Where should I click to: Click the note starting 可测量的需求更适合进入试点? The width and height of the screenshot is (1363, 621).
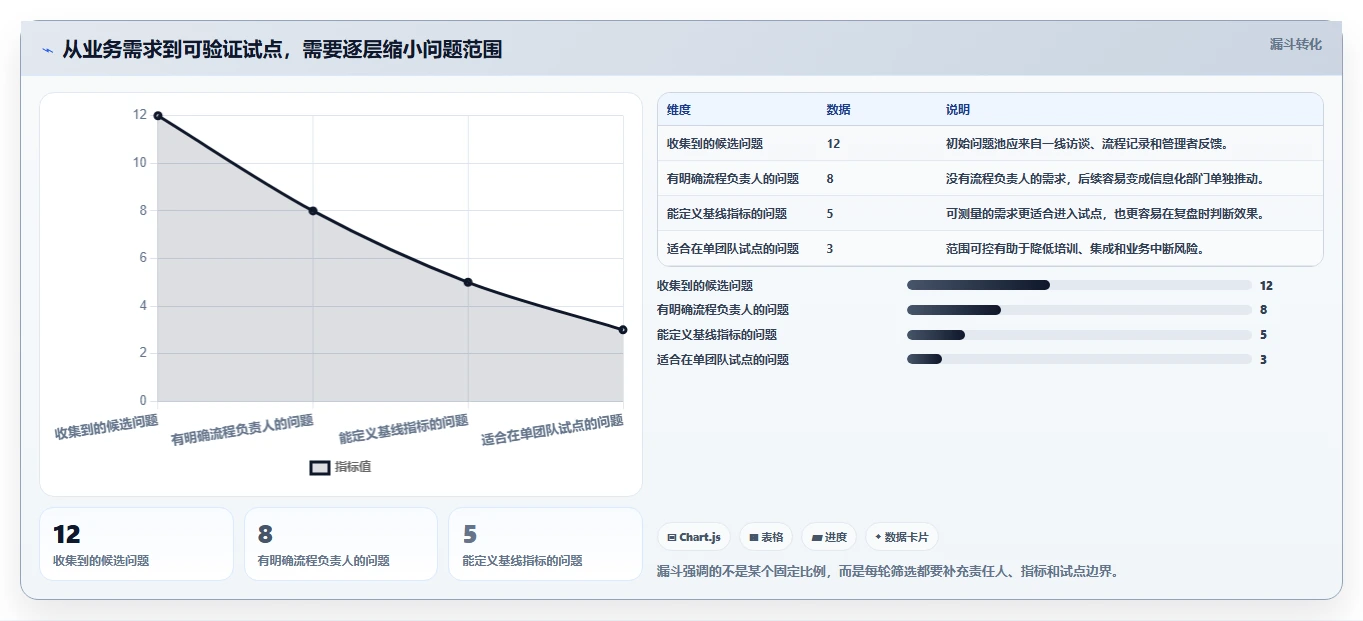[x=1105, y=214]
